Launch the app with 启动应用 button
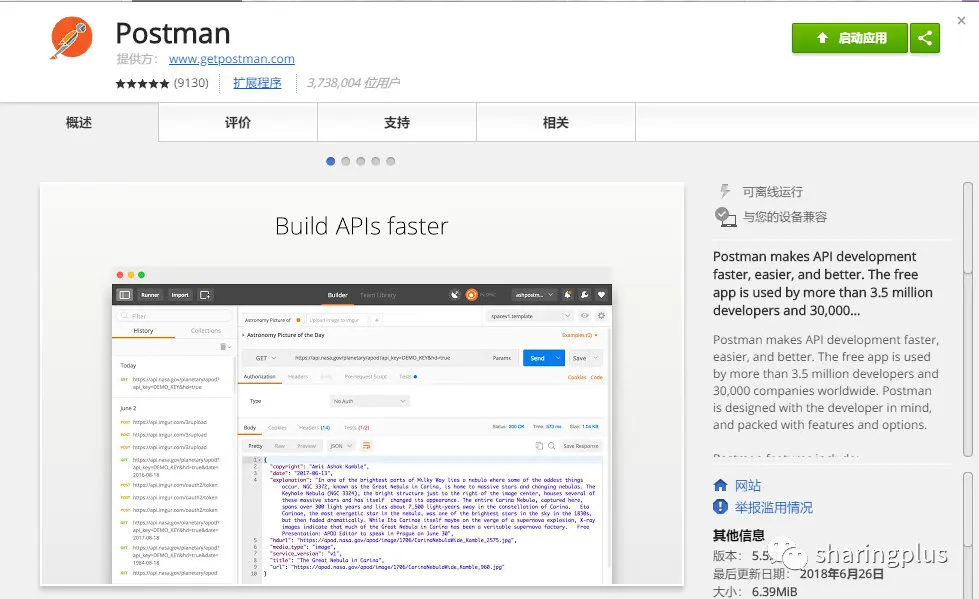This screenshot has height=599, width=979. (x=850, y=38)
